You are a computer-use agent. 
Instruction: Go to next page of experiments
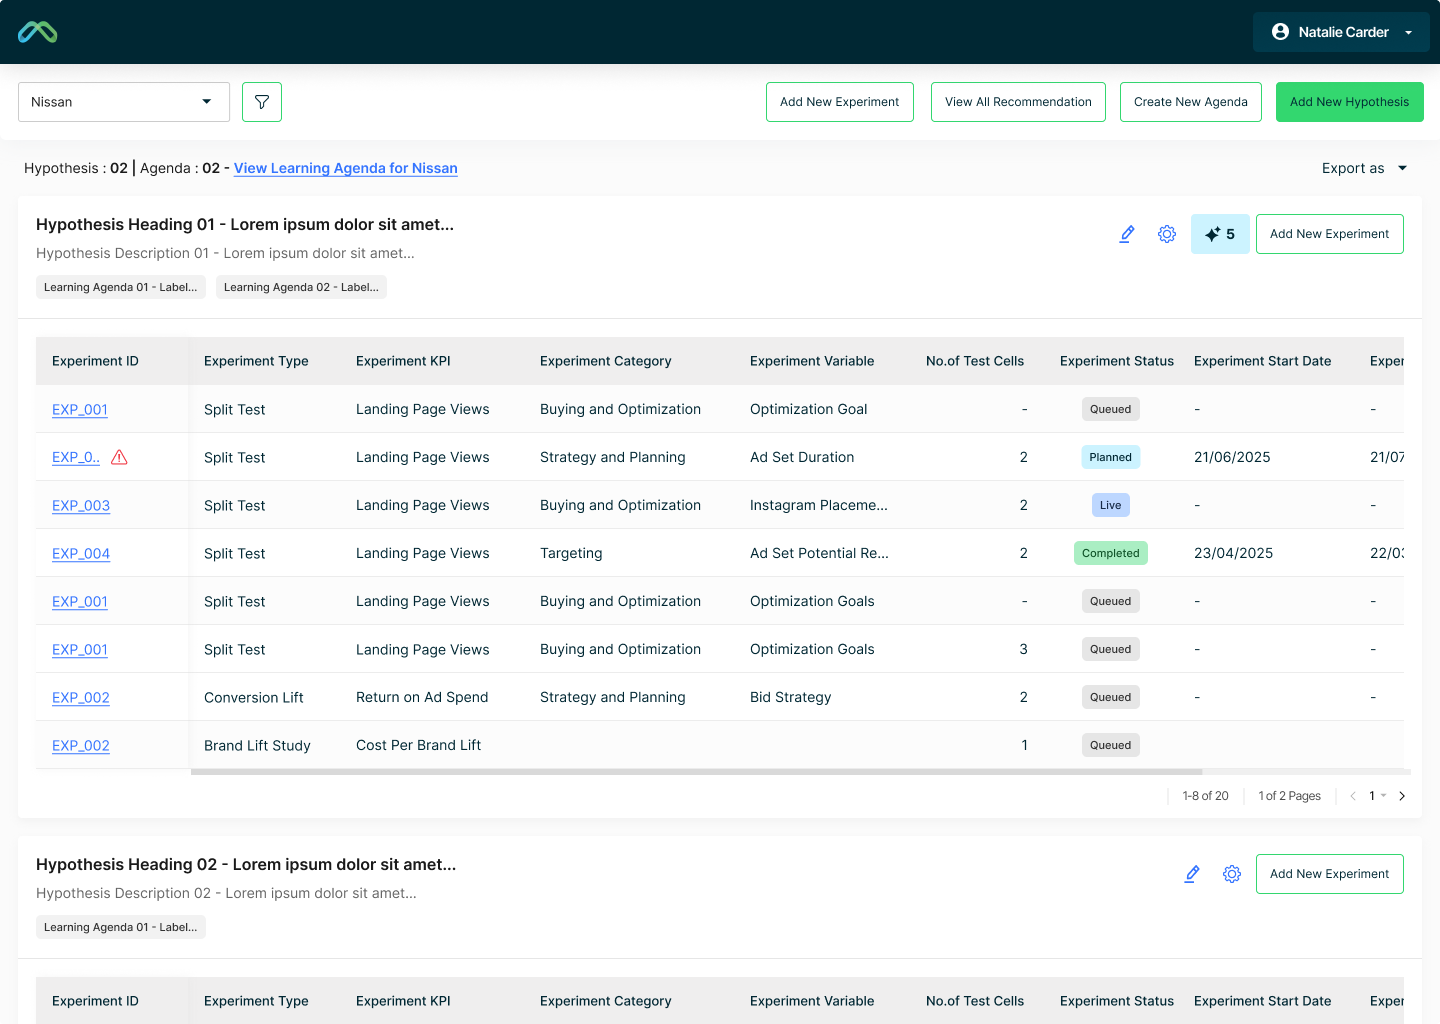(x=1402, y=796)
